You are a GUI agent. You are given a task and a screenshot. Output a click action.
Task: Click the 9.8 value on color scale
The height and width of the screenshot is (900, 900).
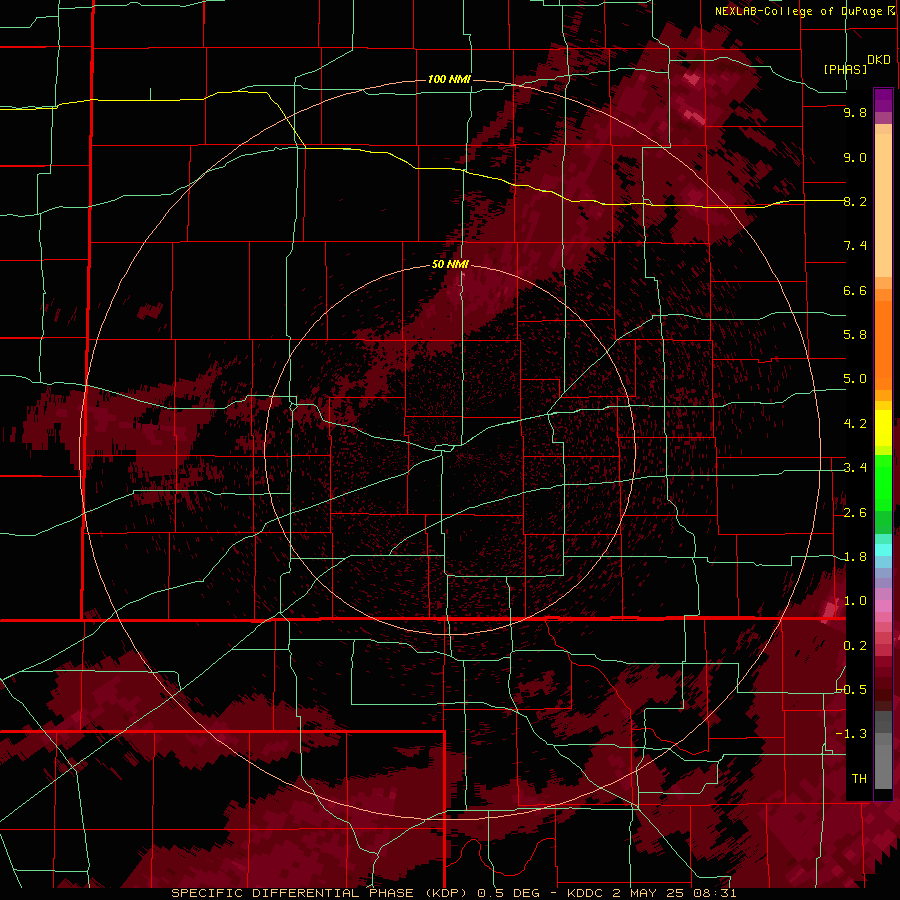(855, 112)
